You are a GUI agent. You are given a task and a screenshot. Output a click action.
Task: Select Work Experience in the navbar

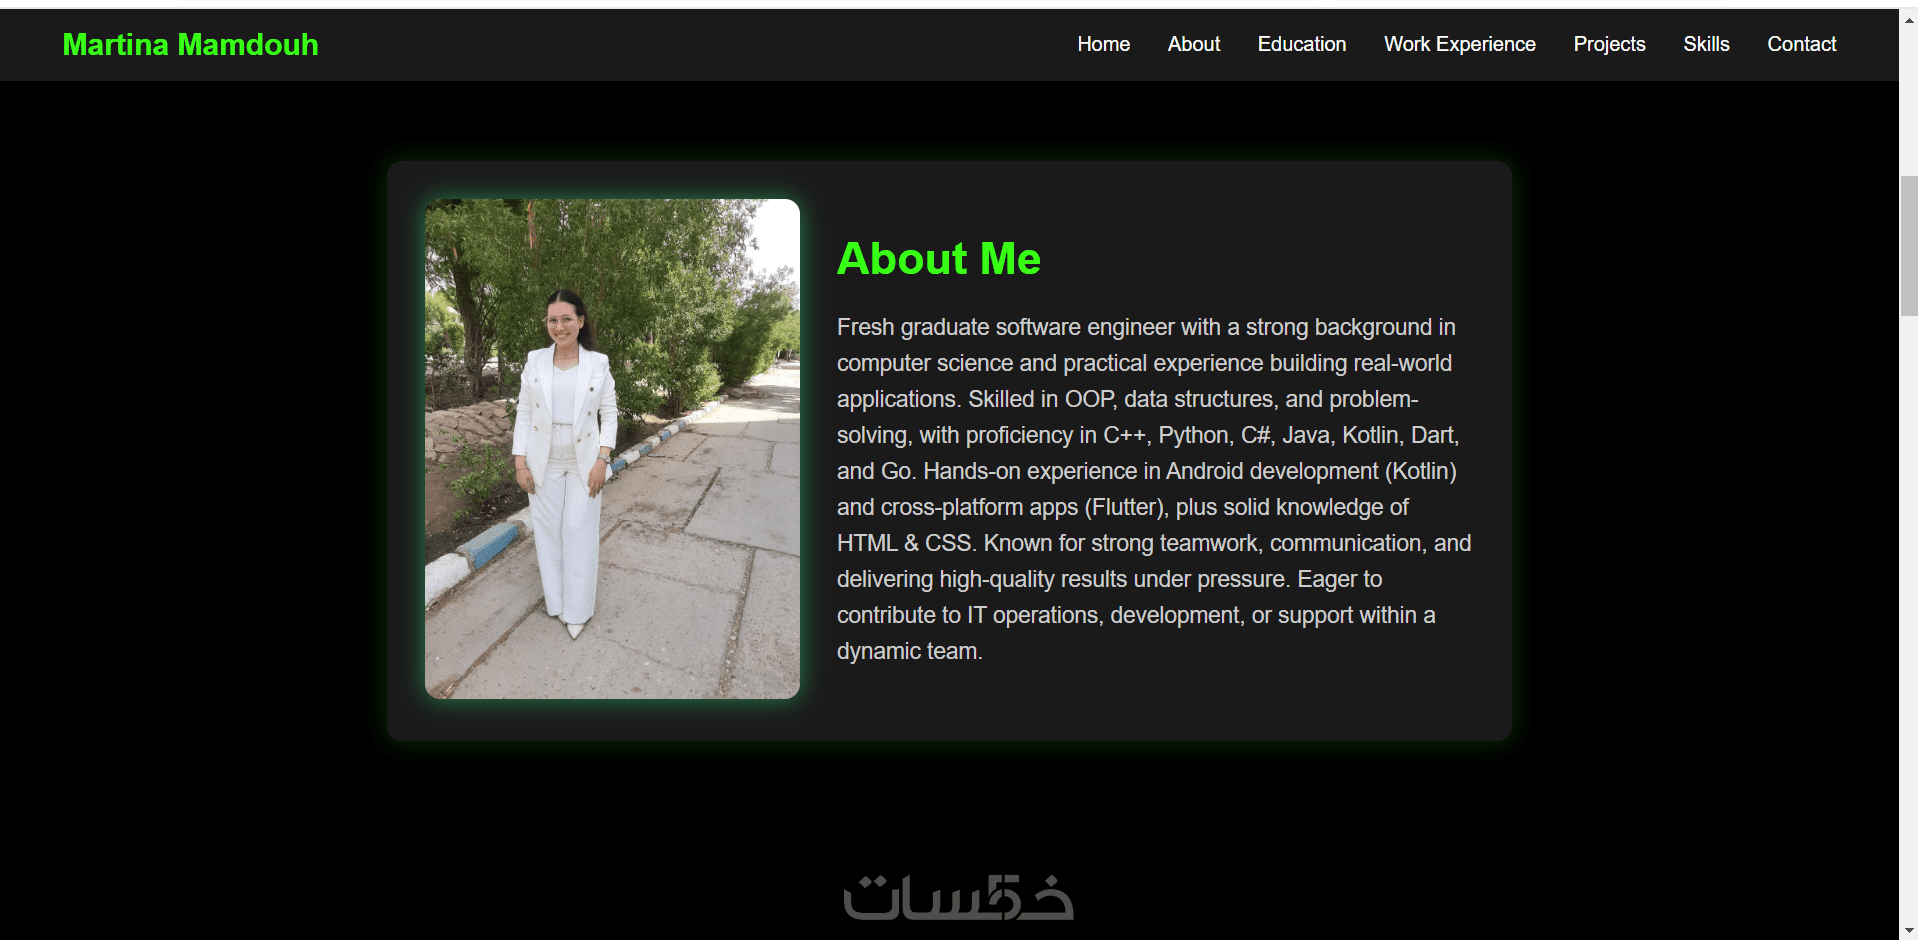click(1459, 44)
